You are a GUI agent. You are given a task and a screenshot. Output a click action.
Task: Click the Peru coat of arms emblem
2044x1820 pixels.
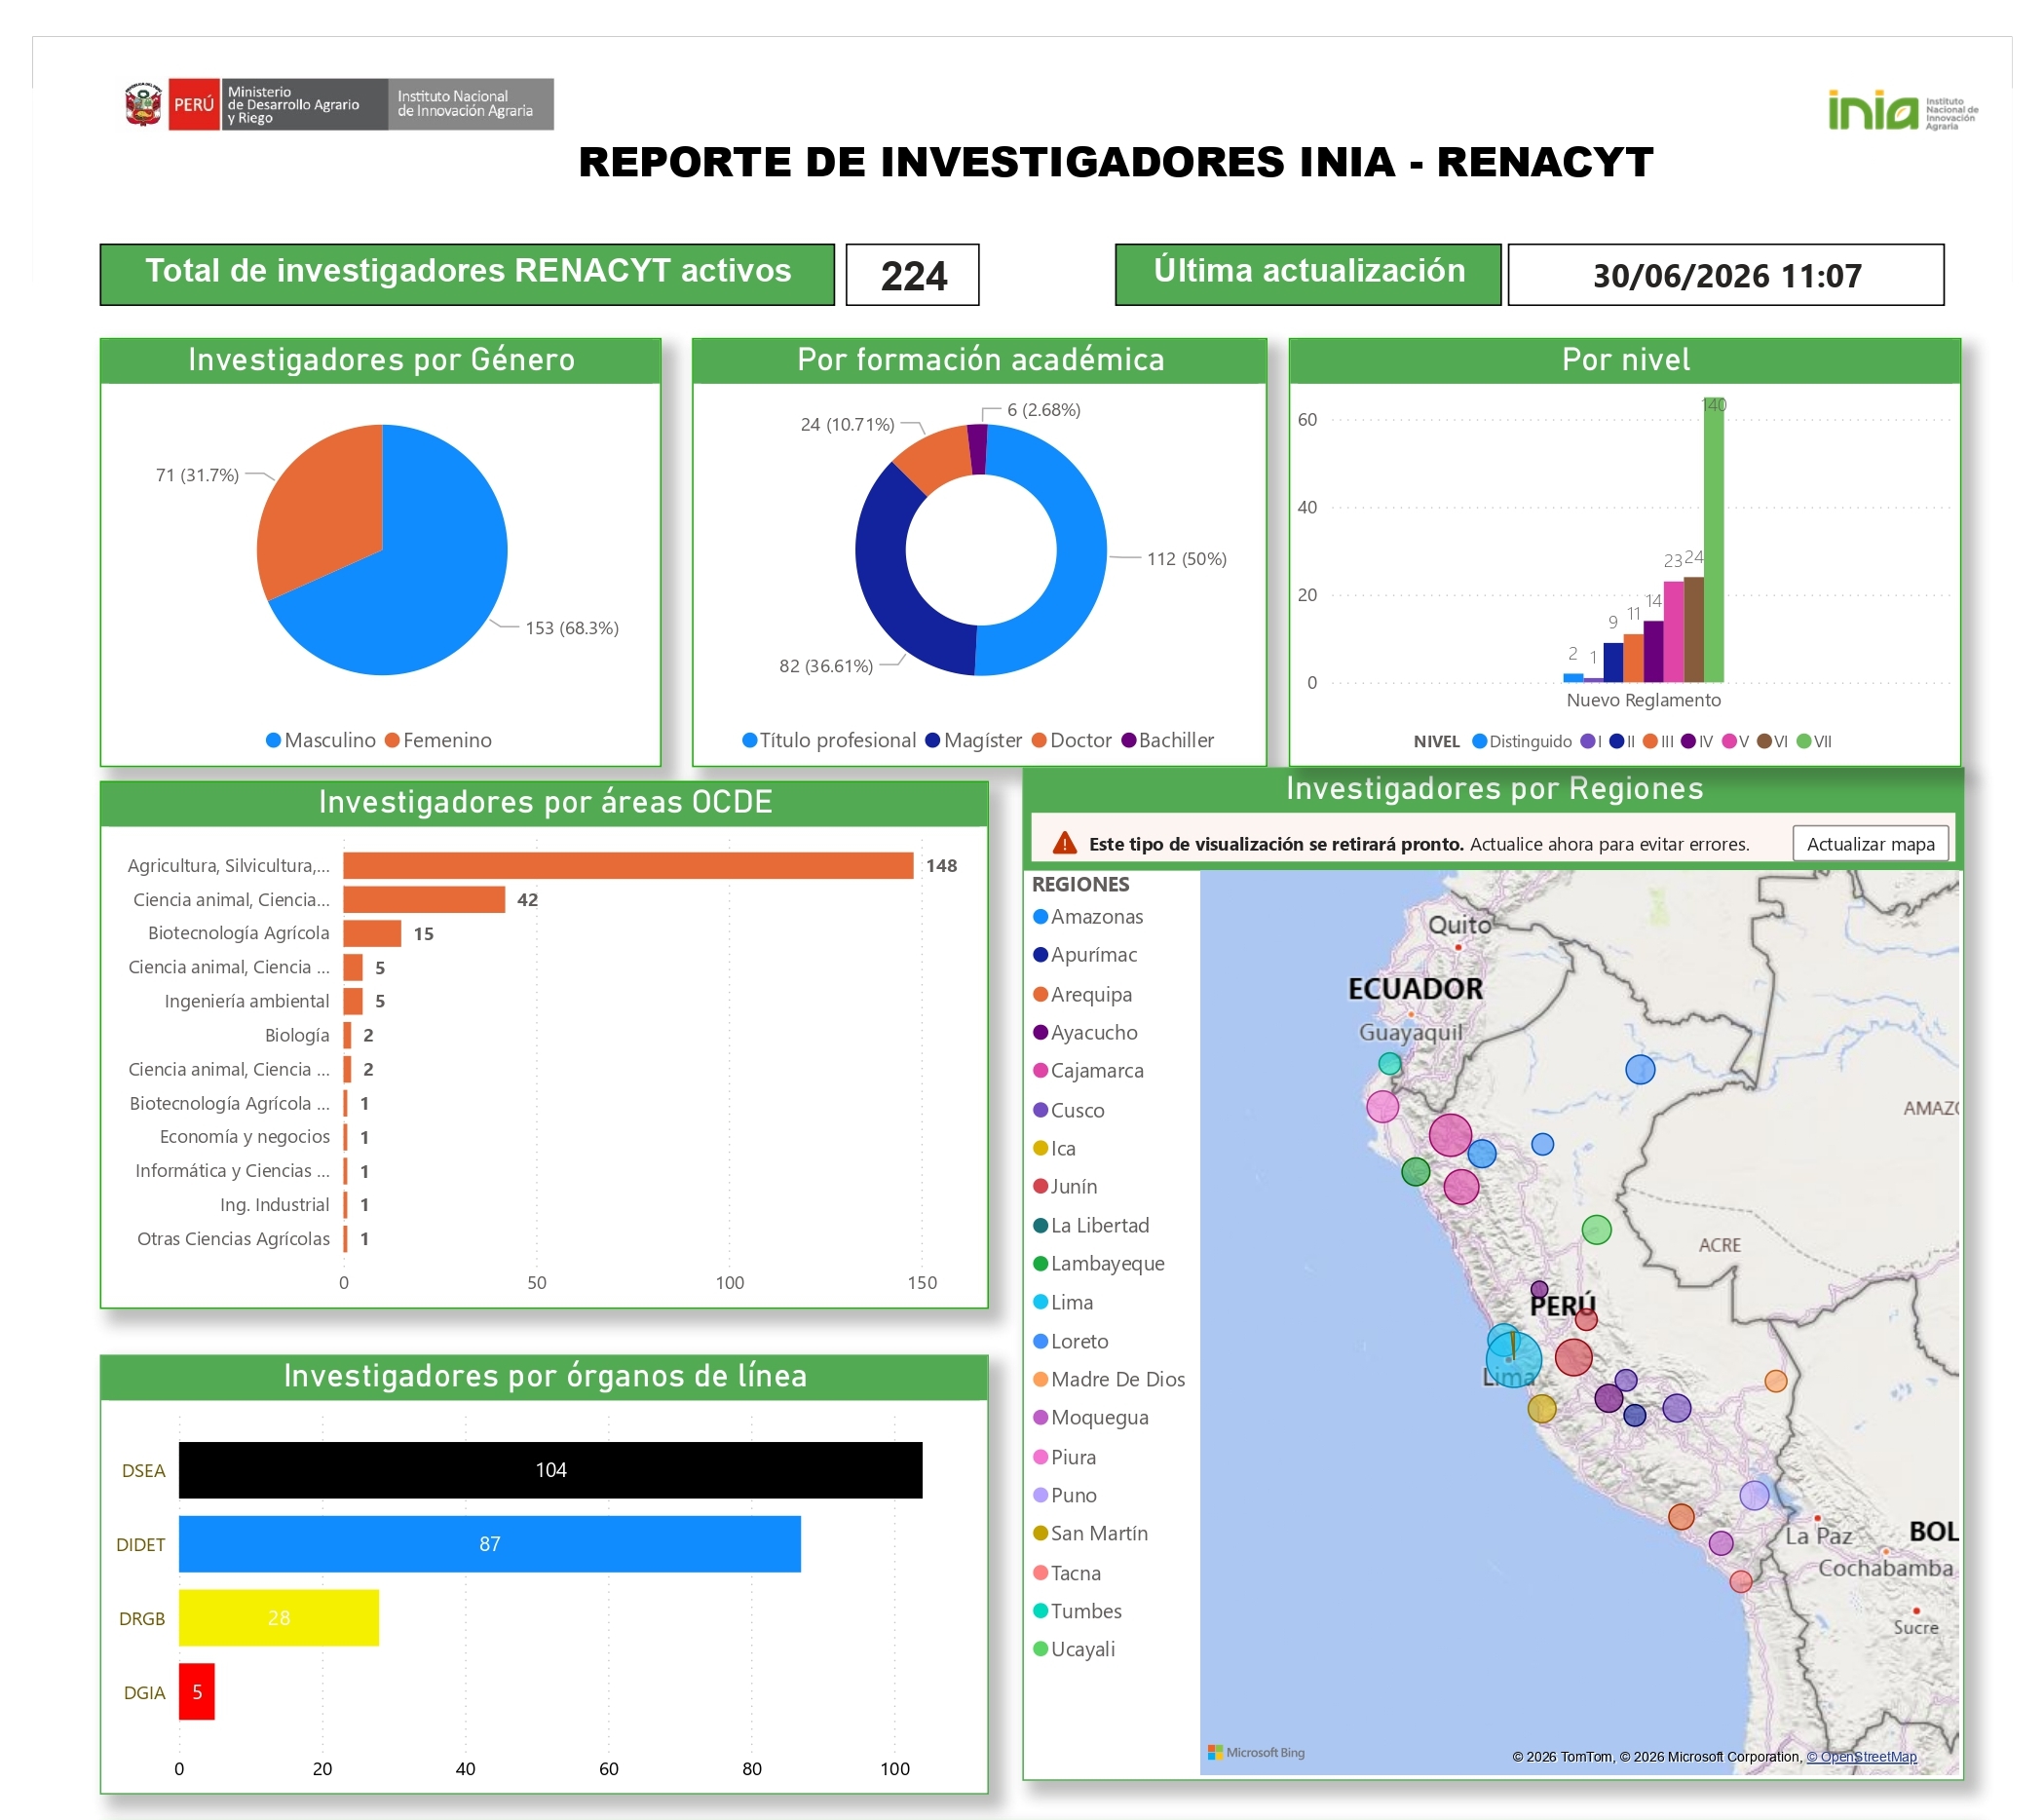click(x=143, y=104)
